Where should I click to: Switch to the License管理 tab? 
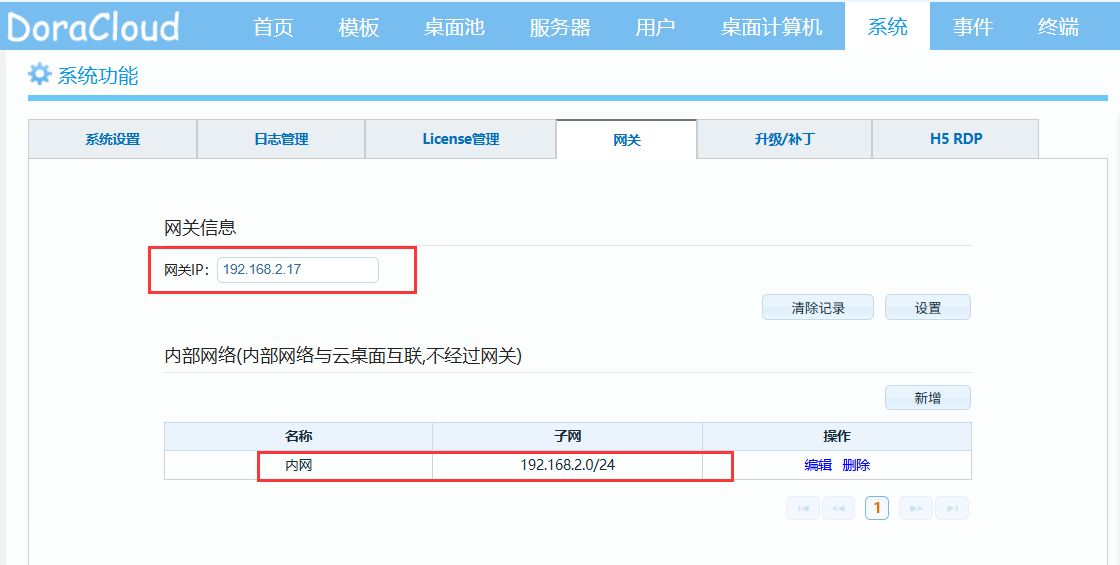point(460,139)
